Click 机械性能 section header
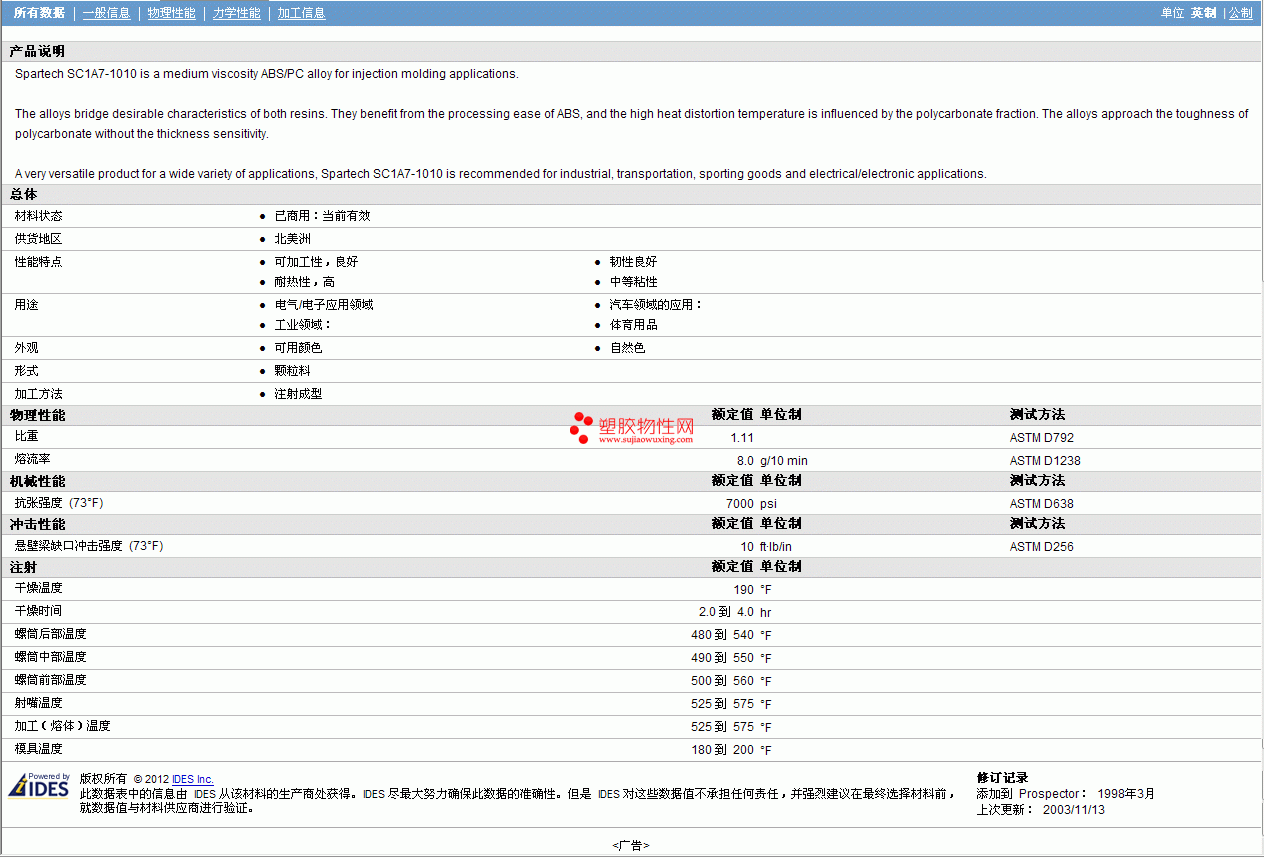The image size is (1264, 858). (37, 481)
